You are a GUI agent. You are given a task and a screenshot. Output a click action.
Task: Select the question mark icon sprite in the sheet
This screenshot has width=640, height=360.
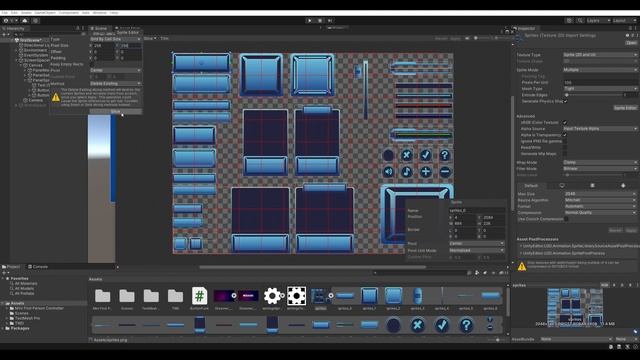coord(444,155)
